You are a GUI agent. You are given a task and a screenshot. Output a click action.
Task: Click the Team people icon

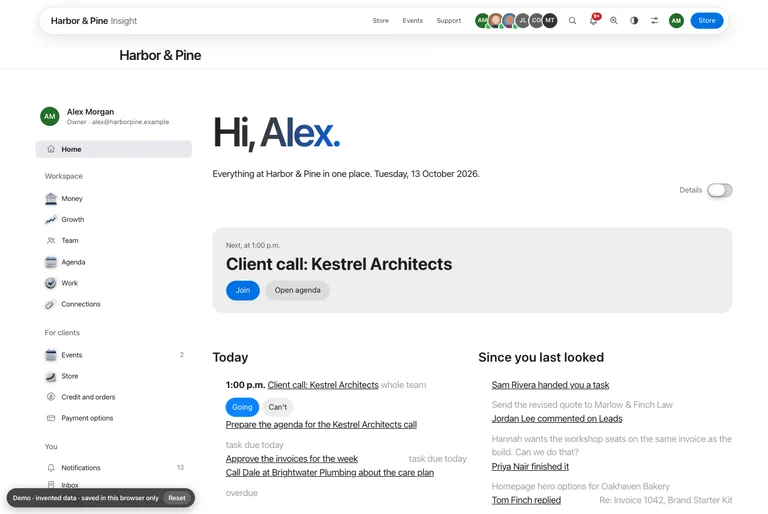[x=51, y=241]
